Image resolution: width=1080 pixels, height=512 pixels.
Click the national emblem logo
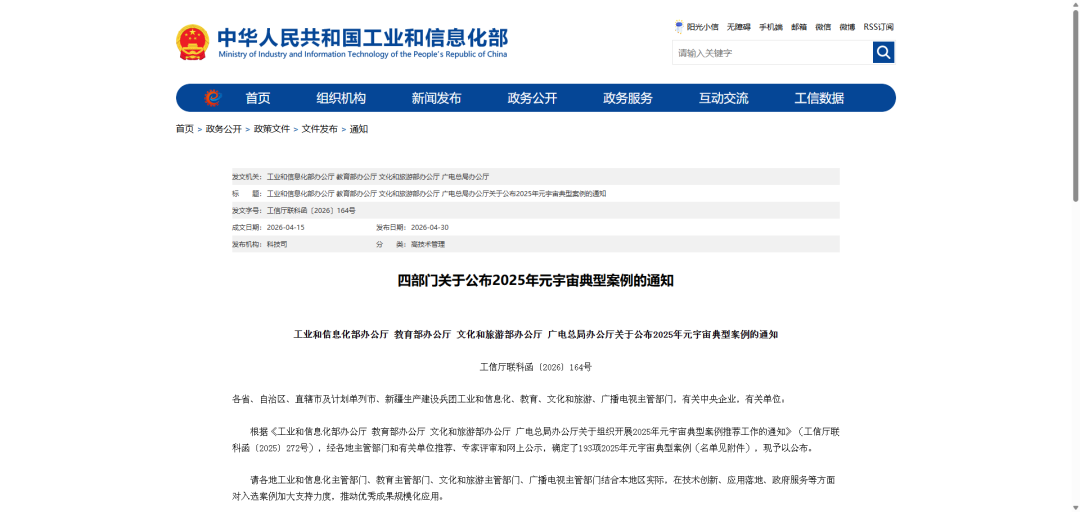pos(192,43)
